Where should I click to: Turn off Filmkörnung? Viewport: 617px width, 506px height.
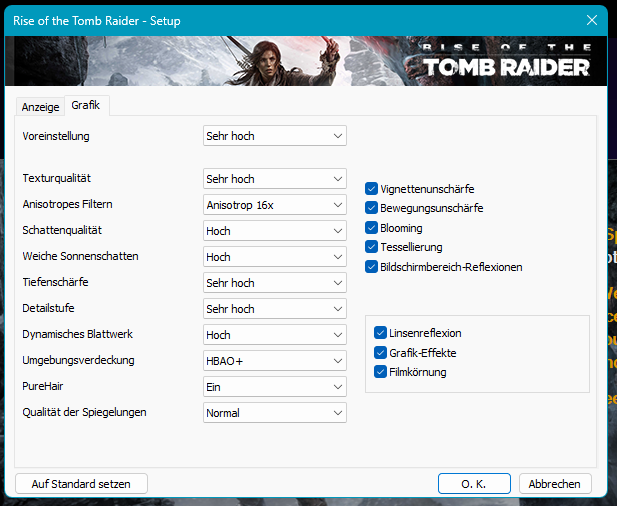[x=380, y=372]
